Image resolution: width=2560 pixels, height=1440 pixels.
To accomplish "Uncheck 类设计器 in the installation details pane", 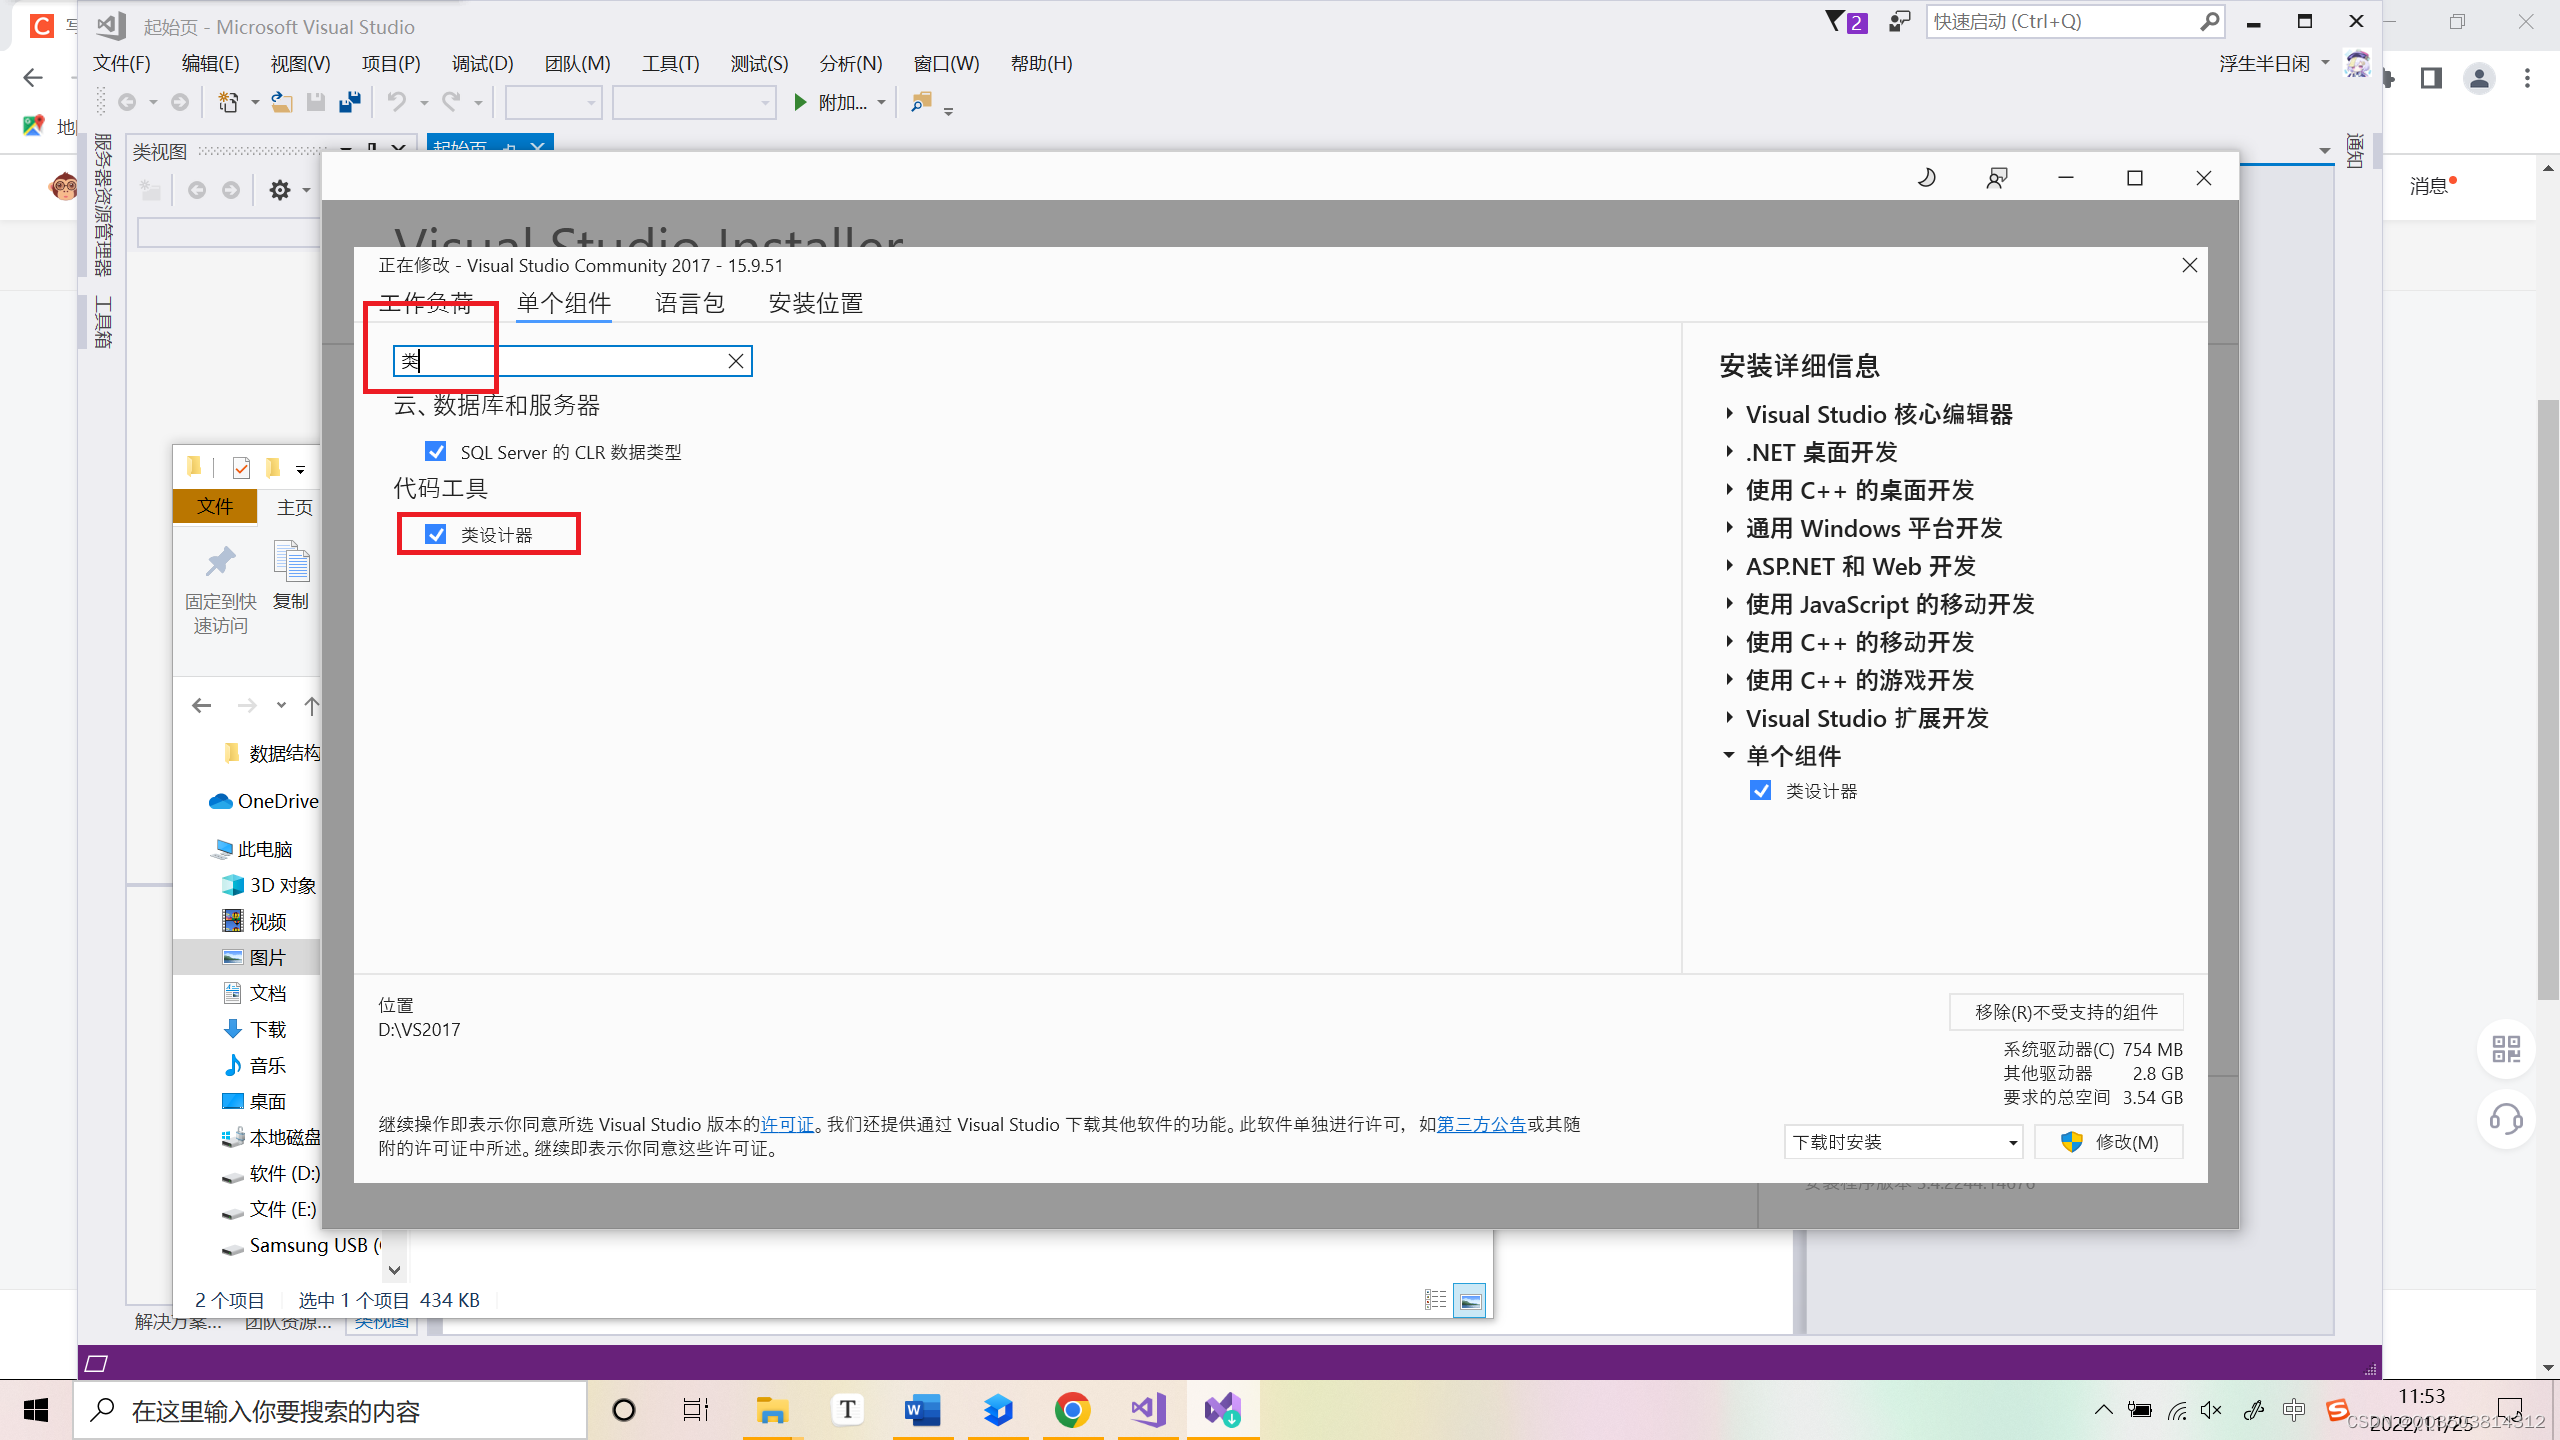I will click(1761, 791).
